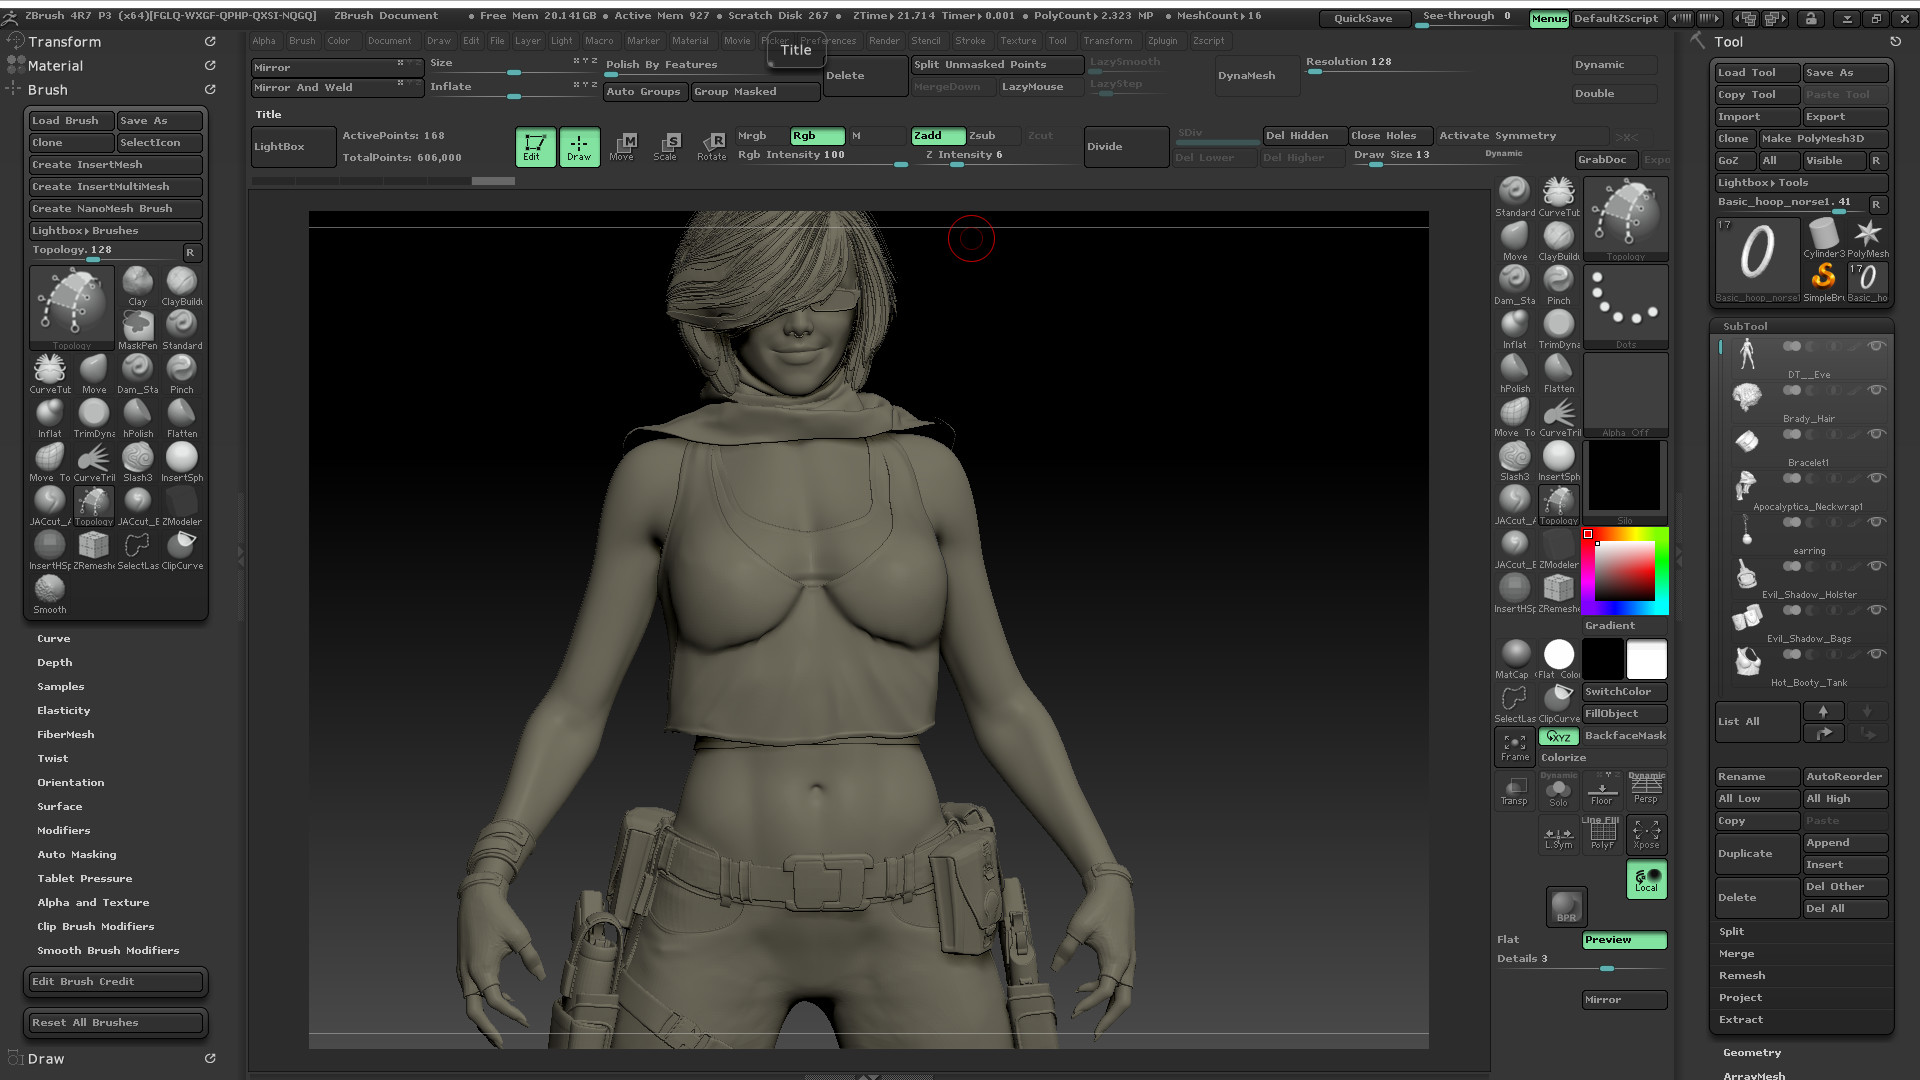Choose the Slash3 brush in left Brush palette
This screenshot has width=1920, height=1080.
pos(138,462)
